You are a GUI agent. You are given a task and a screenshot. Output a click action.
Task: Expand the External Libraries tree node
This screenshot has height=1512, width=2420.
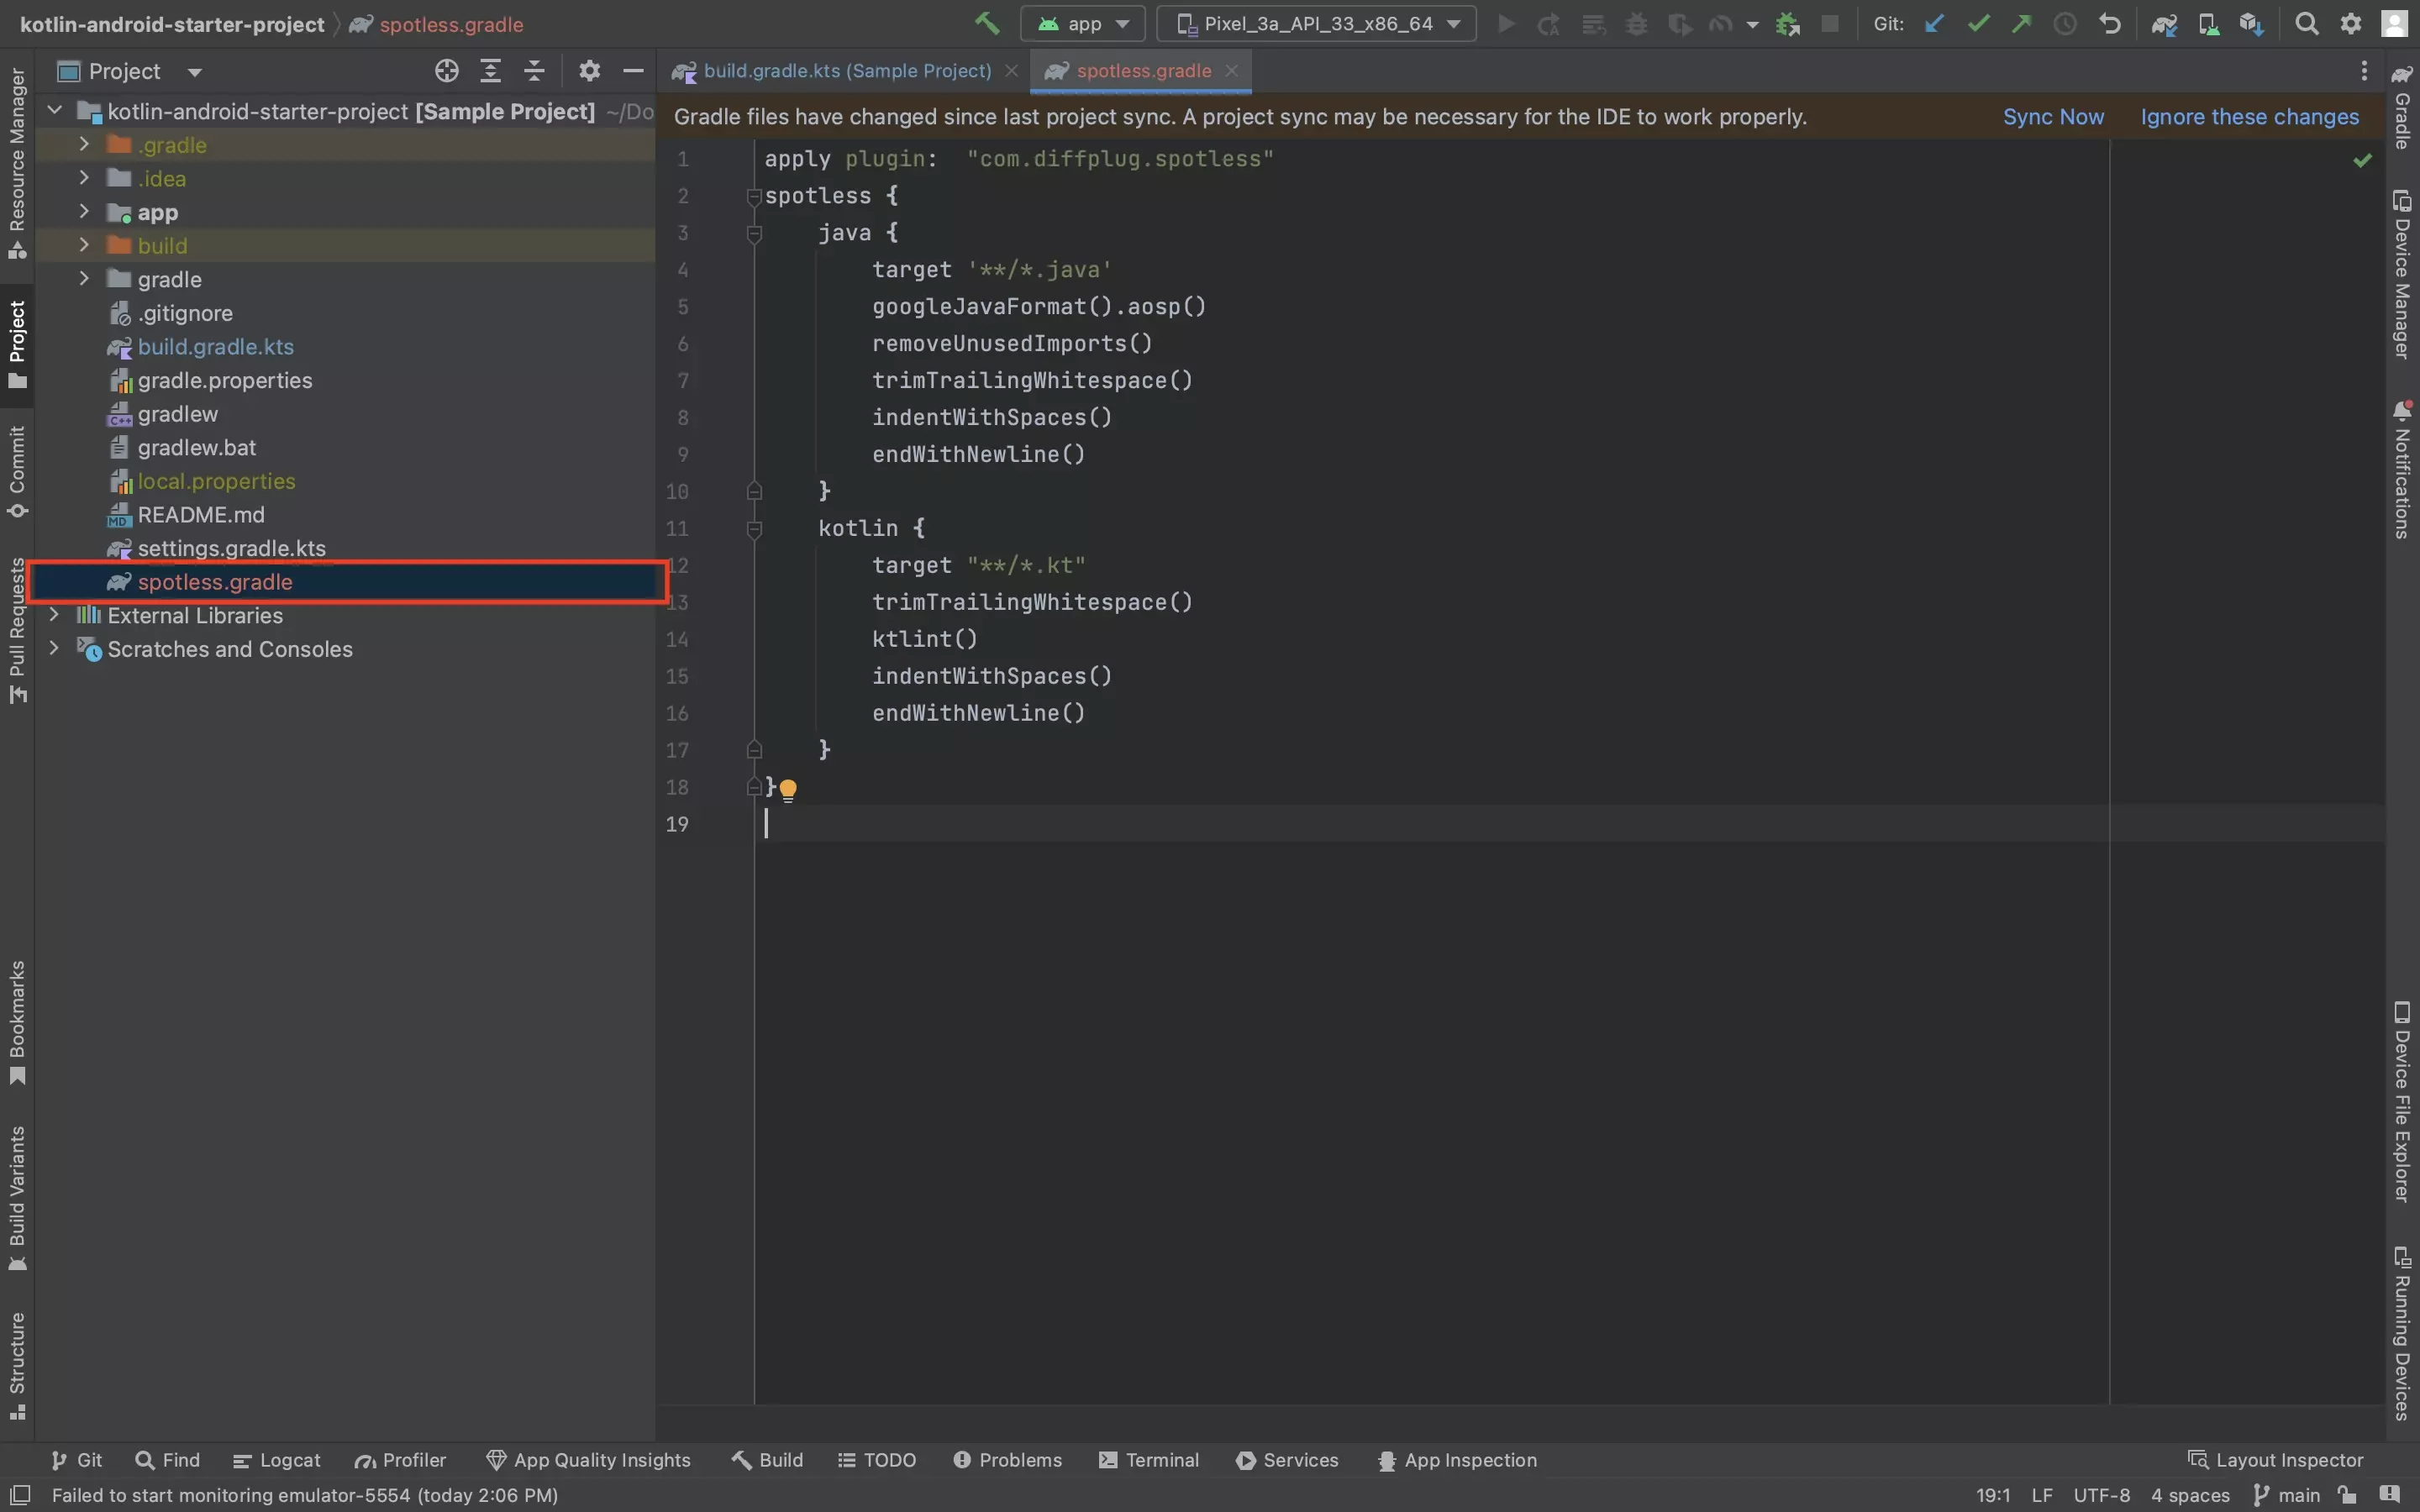[50, 615]
